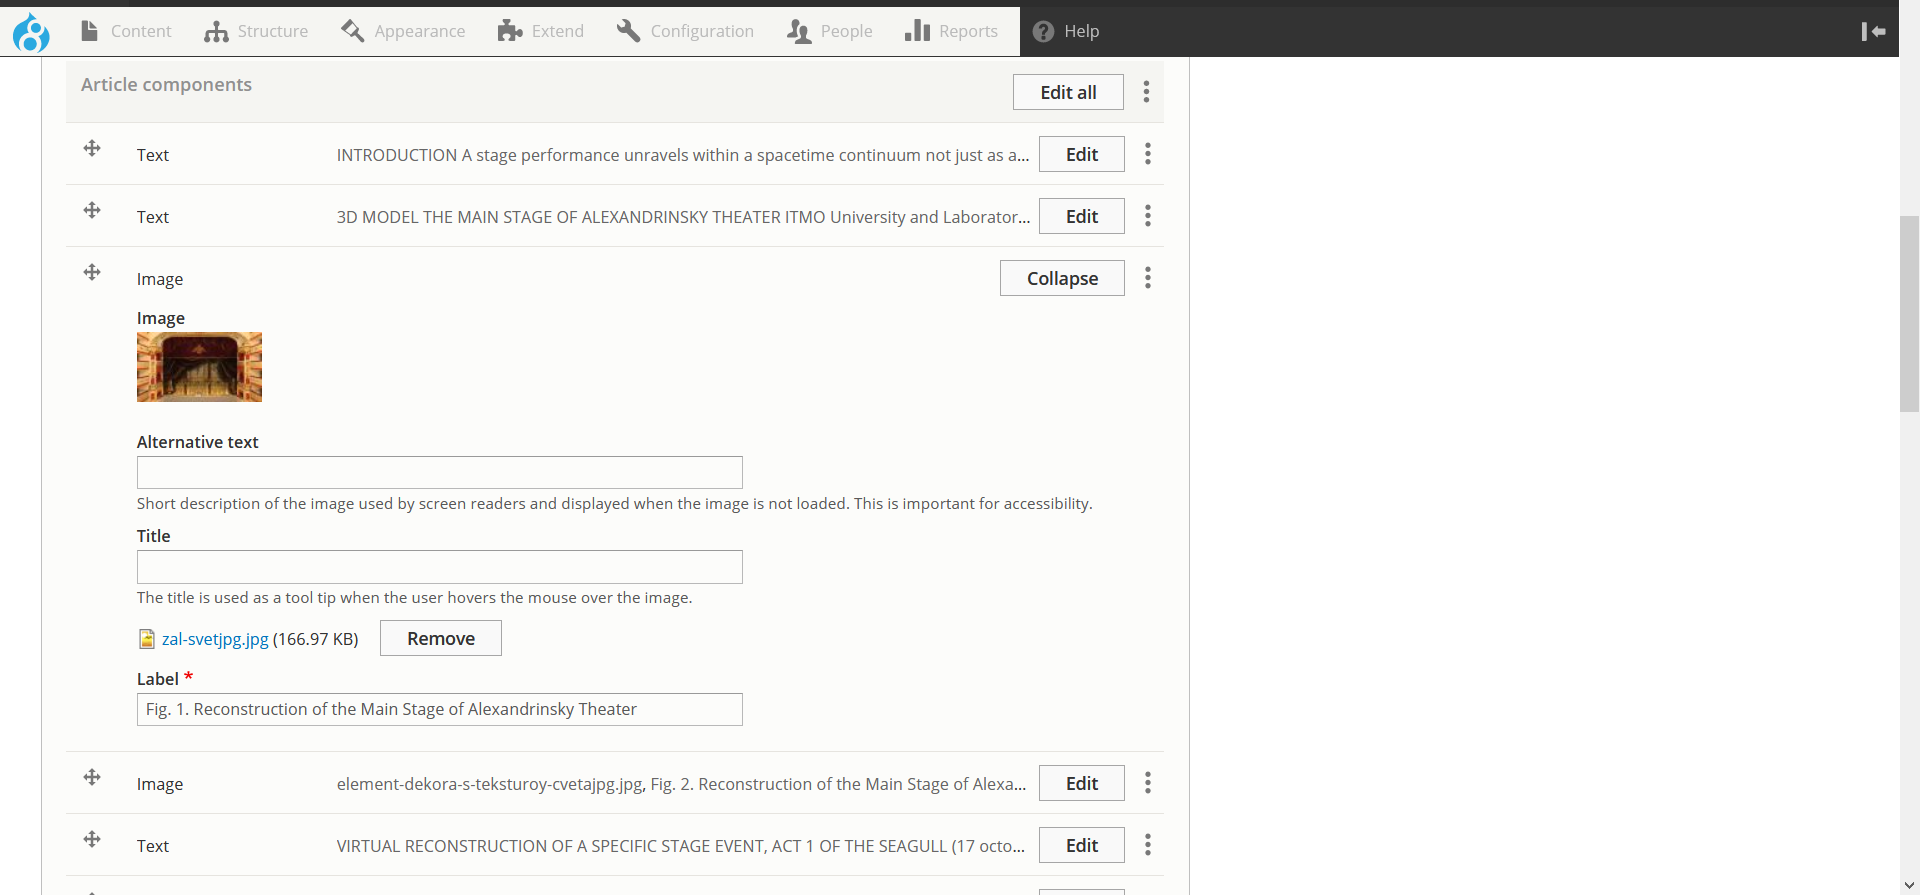Open the Configuration menu

point(685,32)
